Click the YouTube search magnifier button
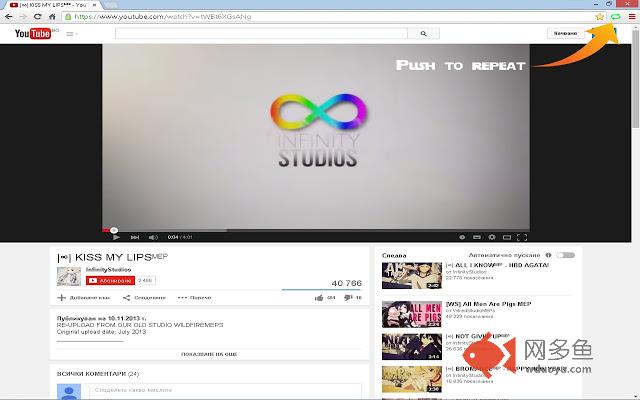 pos(423,33)
